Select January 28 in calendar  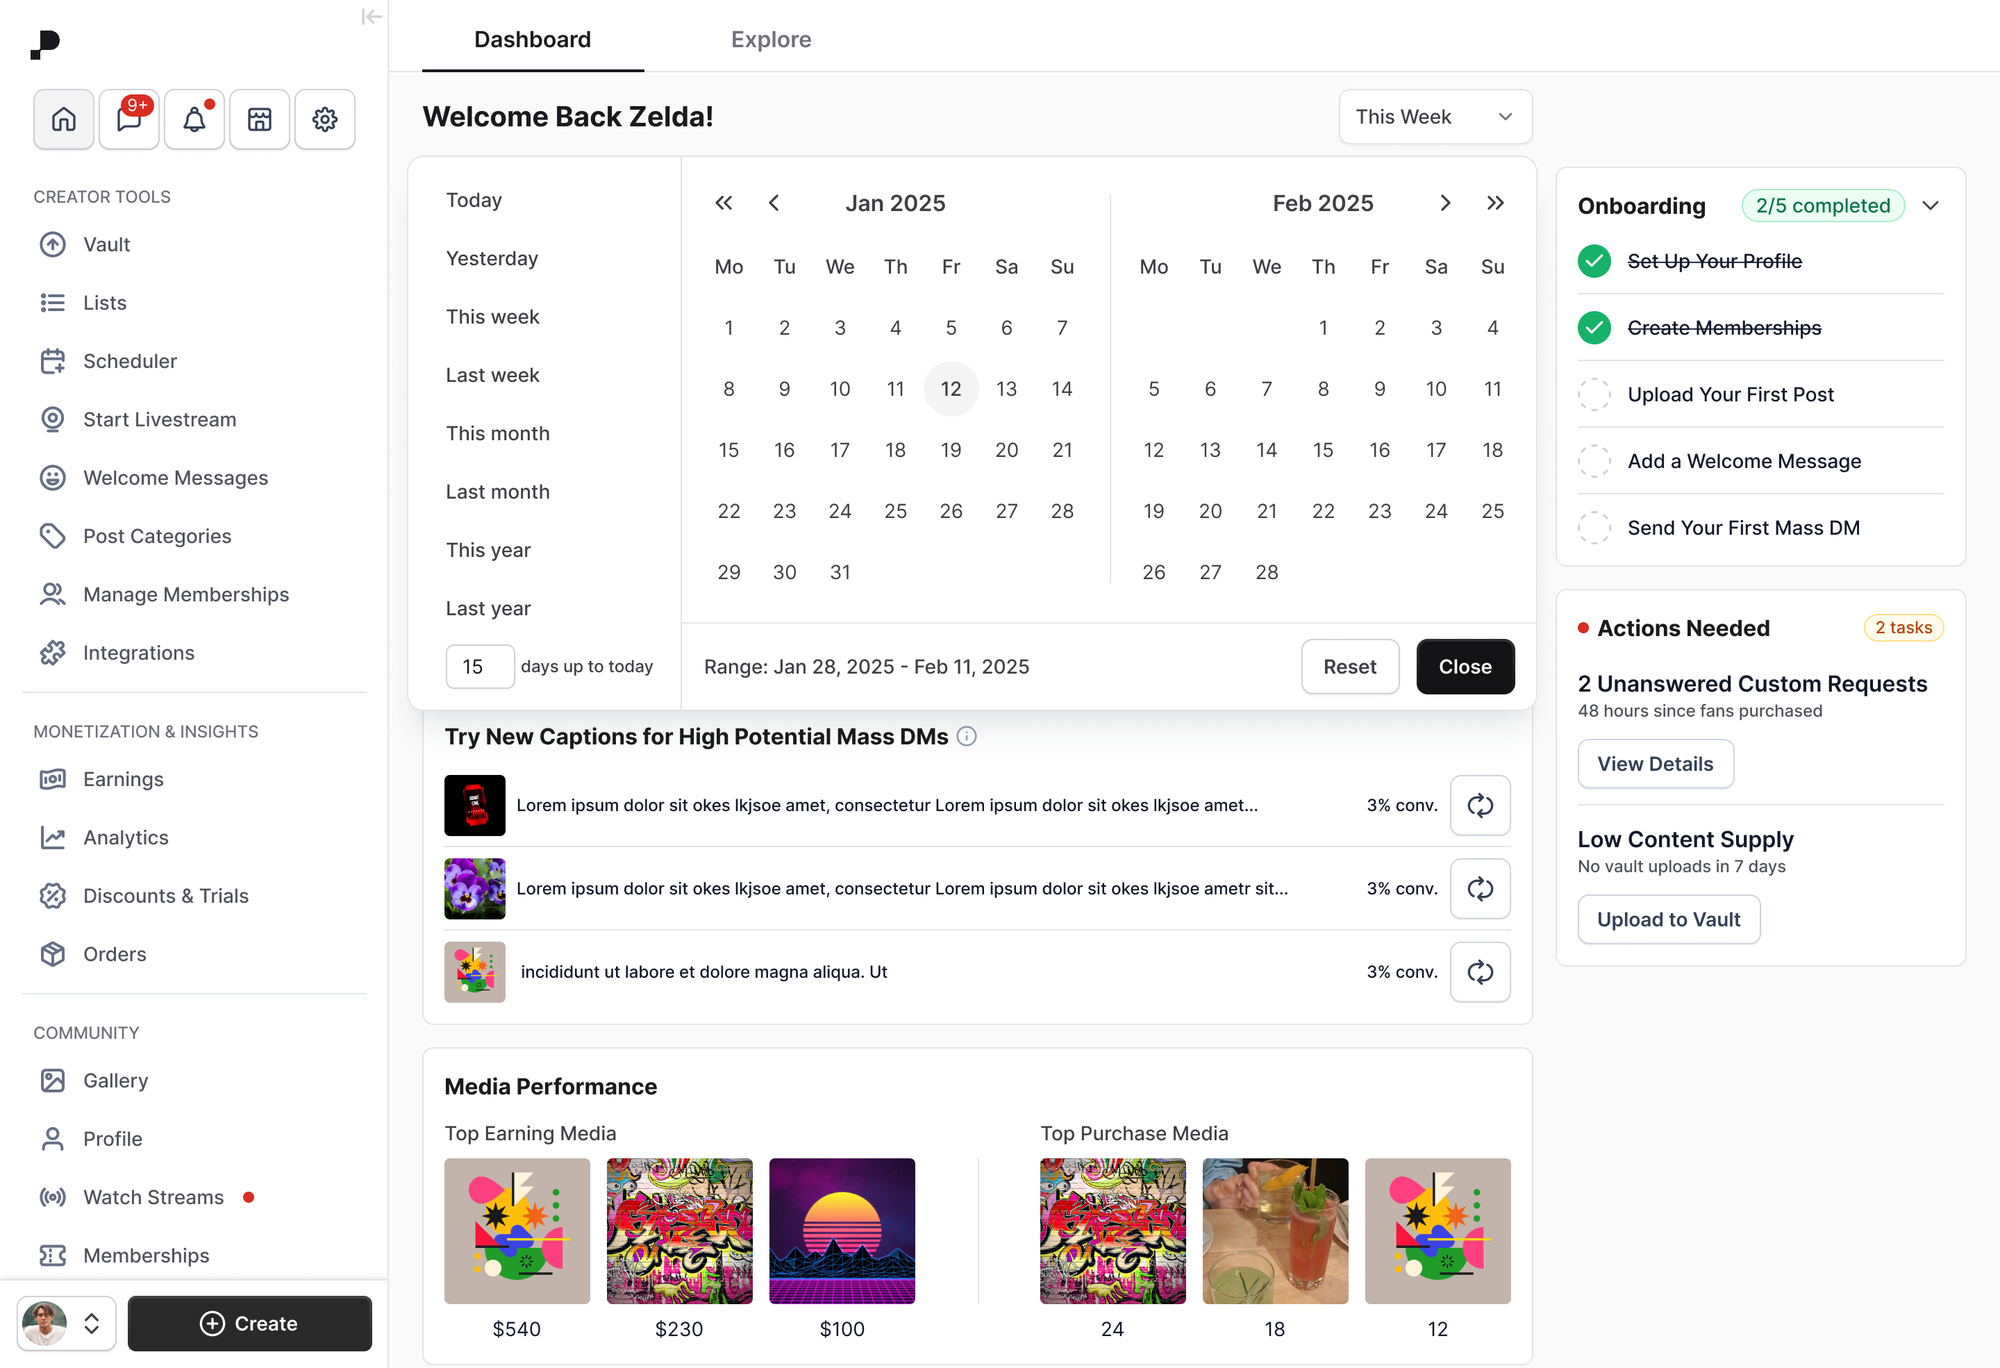pyautogui.click(x=1062, y=511)
